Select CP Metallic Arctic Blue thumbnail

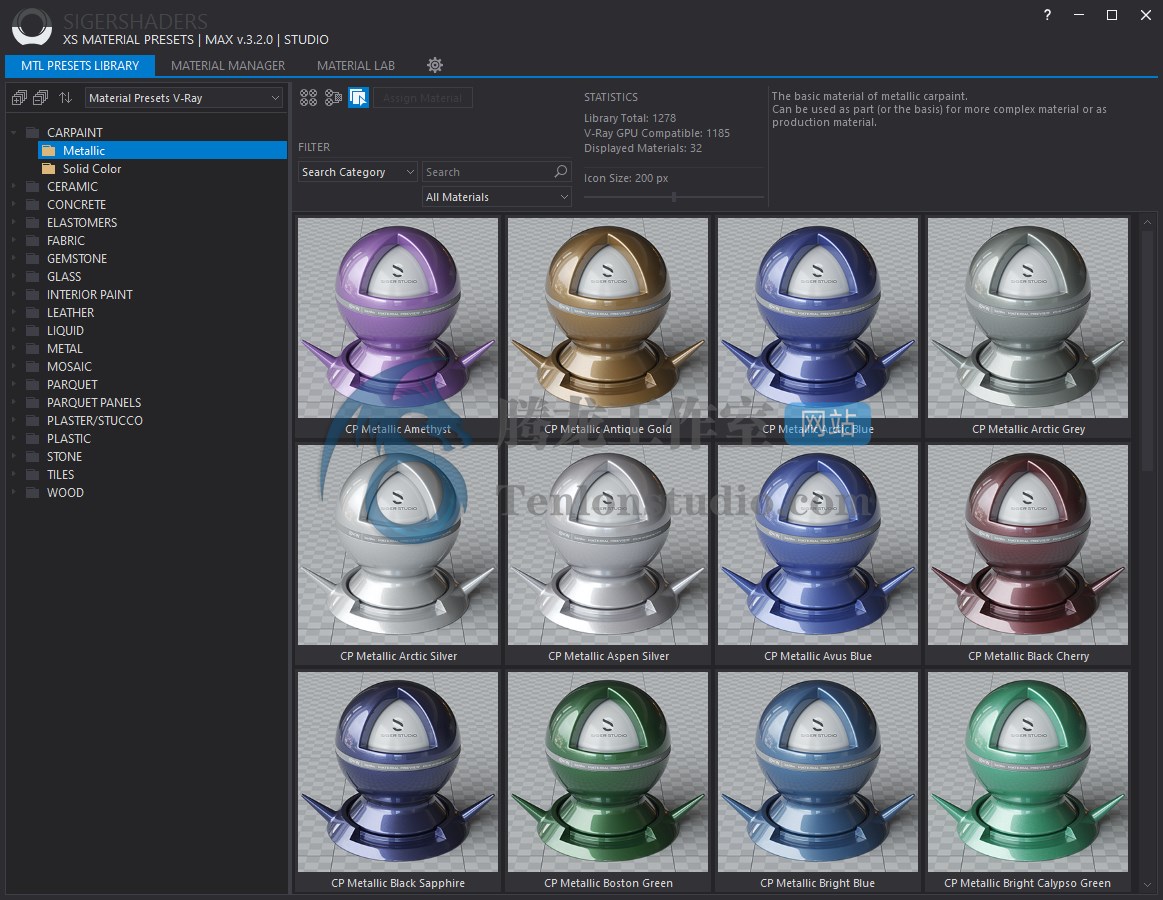817,318
